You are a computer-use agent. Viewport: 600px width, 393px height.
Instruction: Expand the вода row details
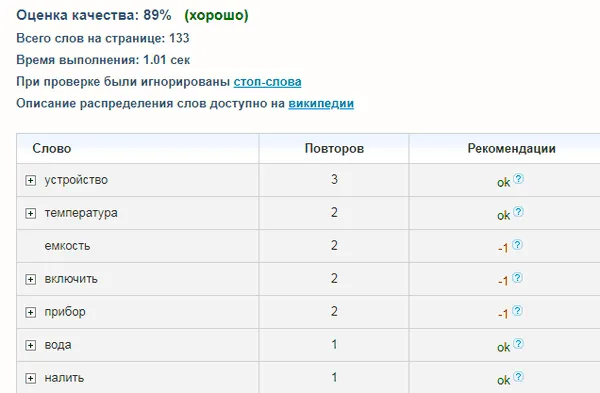pos(31,345)
